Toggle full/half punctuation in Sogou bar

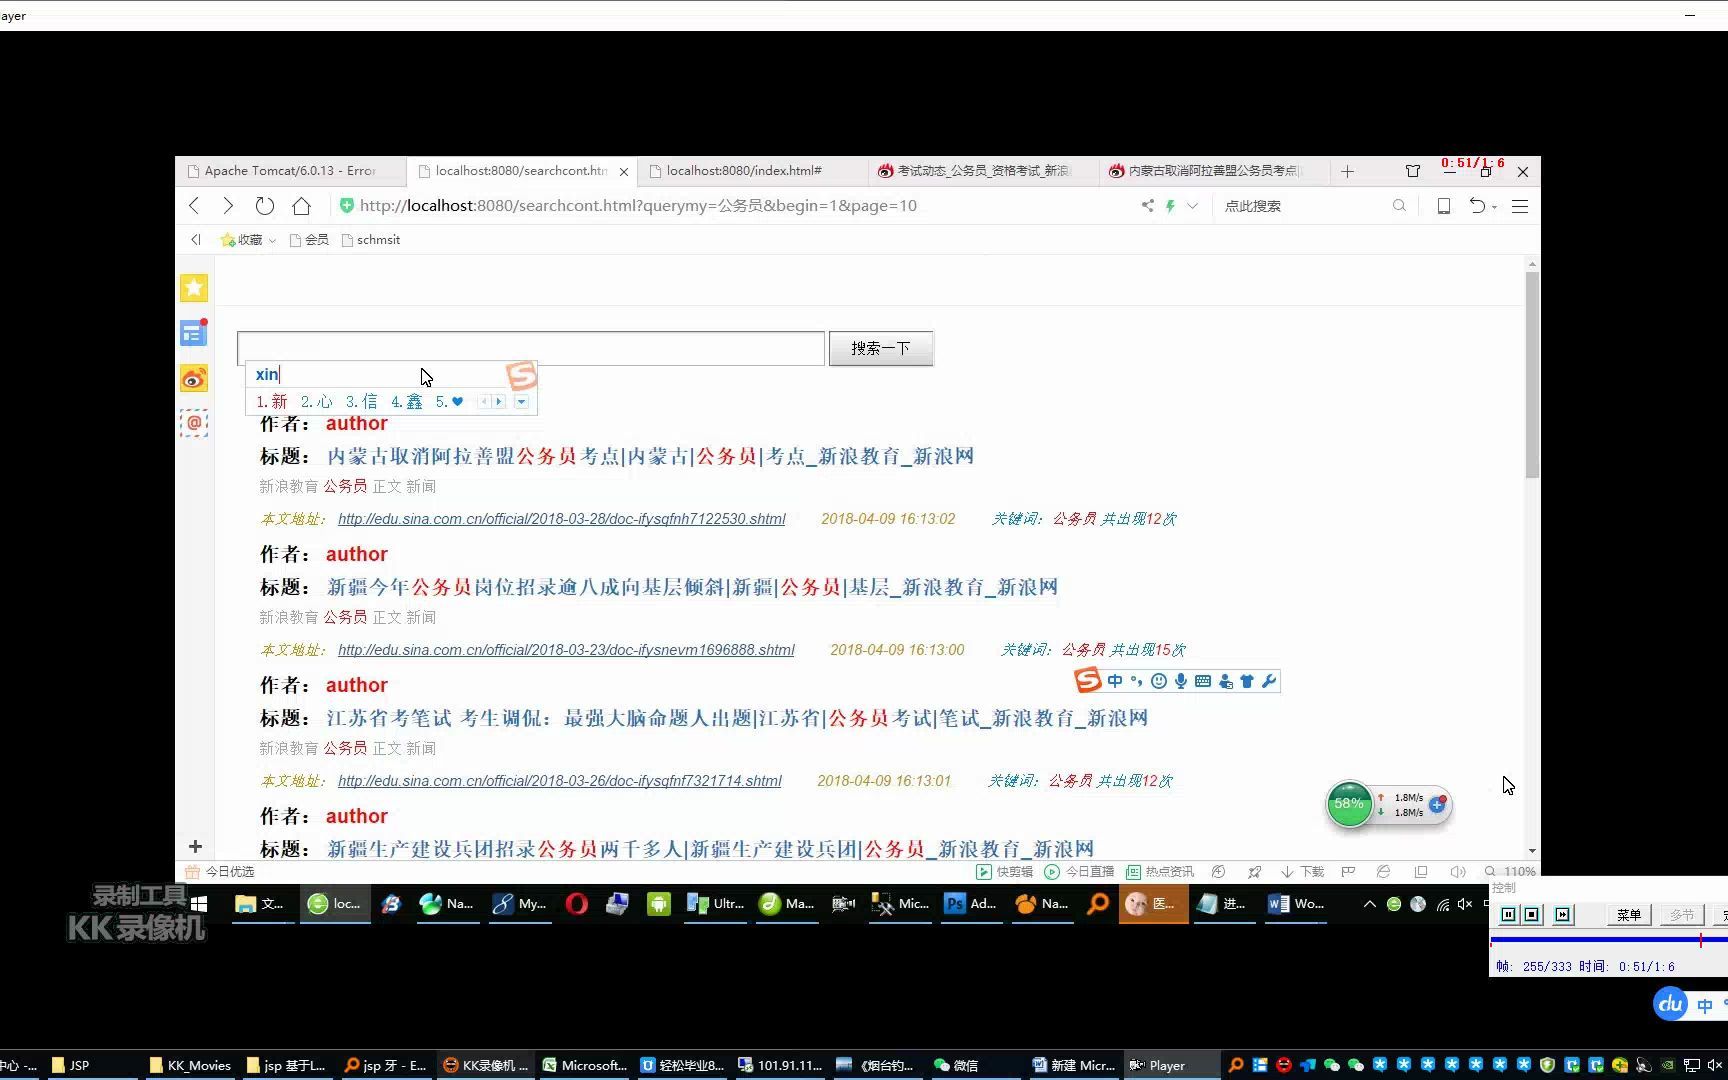[x=1135, y=680]
